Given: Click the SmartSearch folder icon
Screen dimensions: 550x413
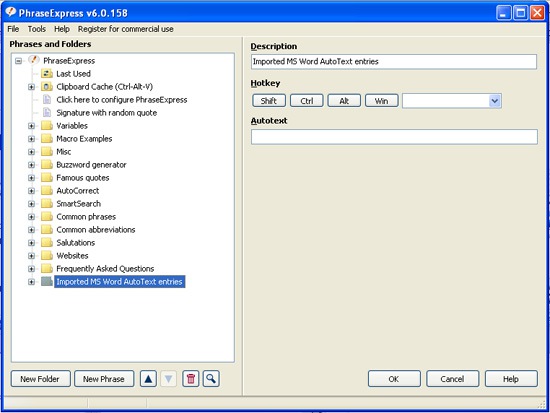Looking at the screenshot, I should [47, 204].
